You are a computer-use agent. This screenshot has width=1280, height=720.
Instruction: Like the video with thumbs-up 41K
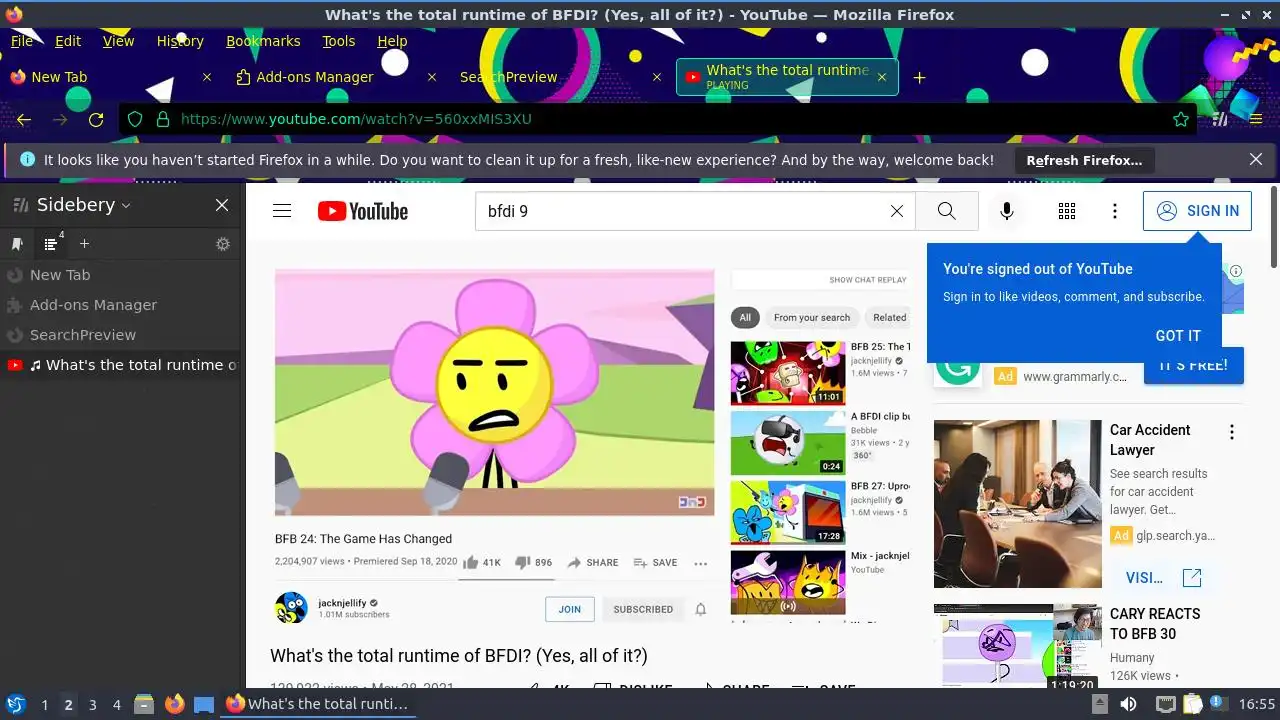coord(482,563)
